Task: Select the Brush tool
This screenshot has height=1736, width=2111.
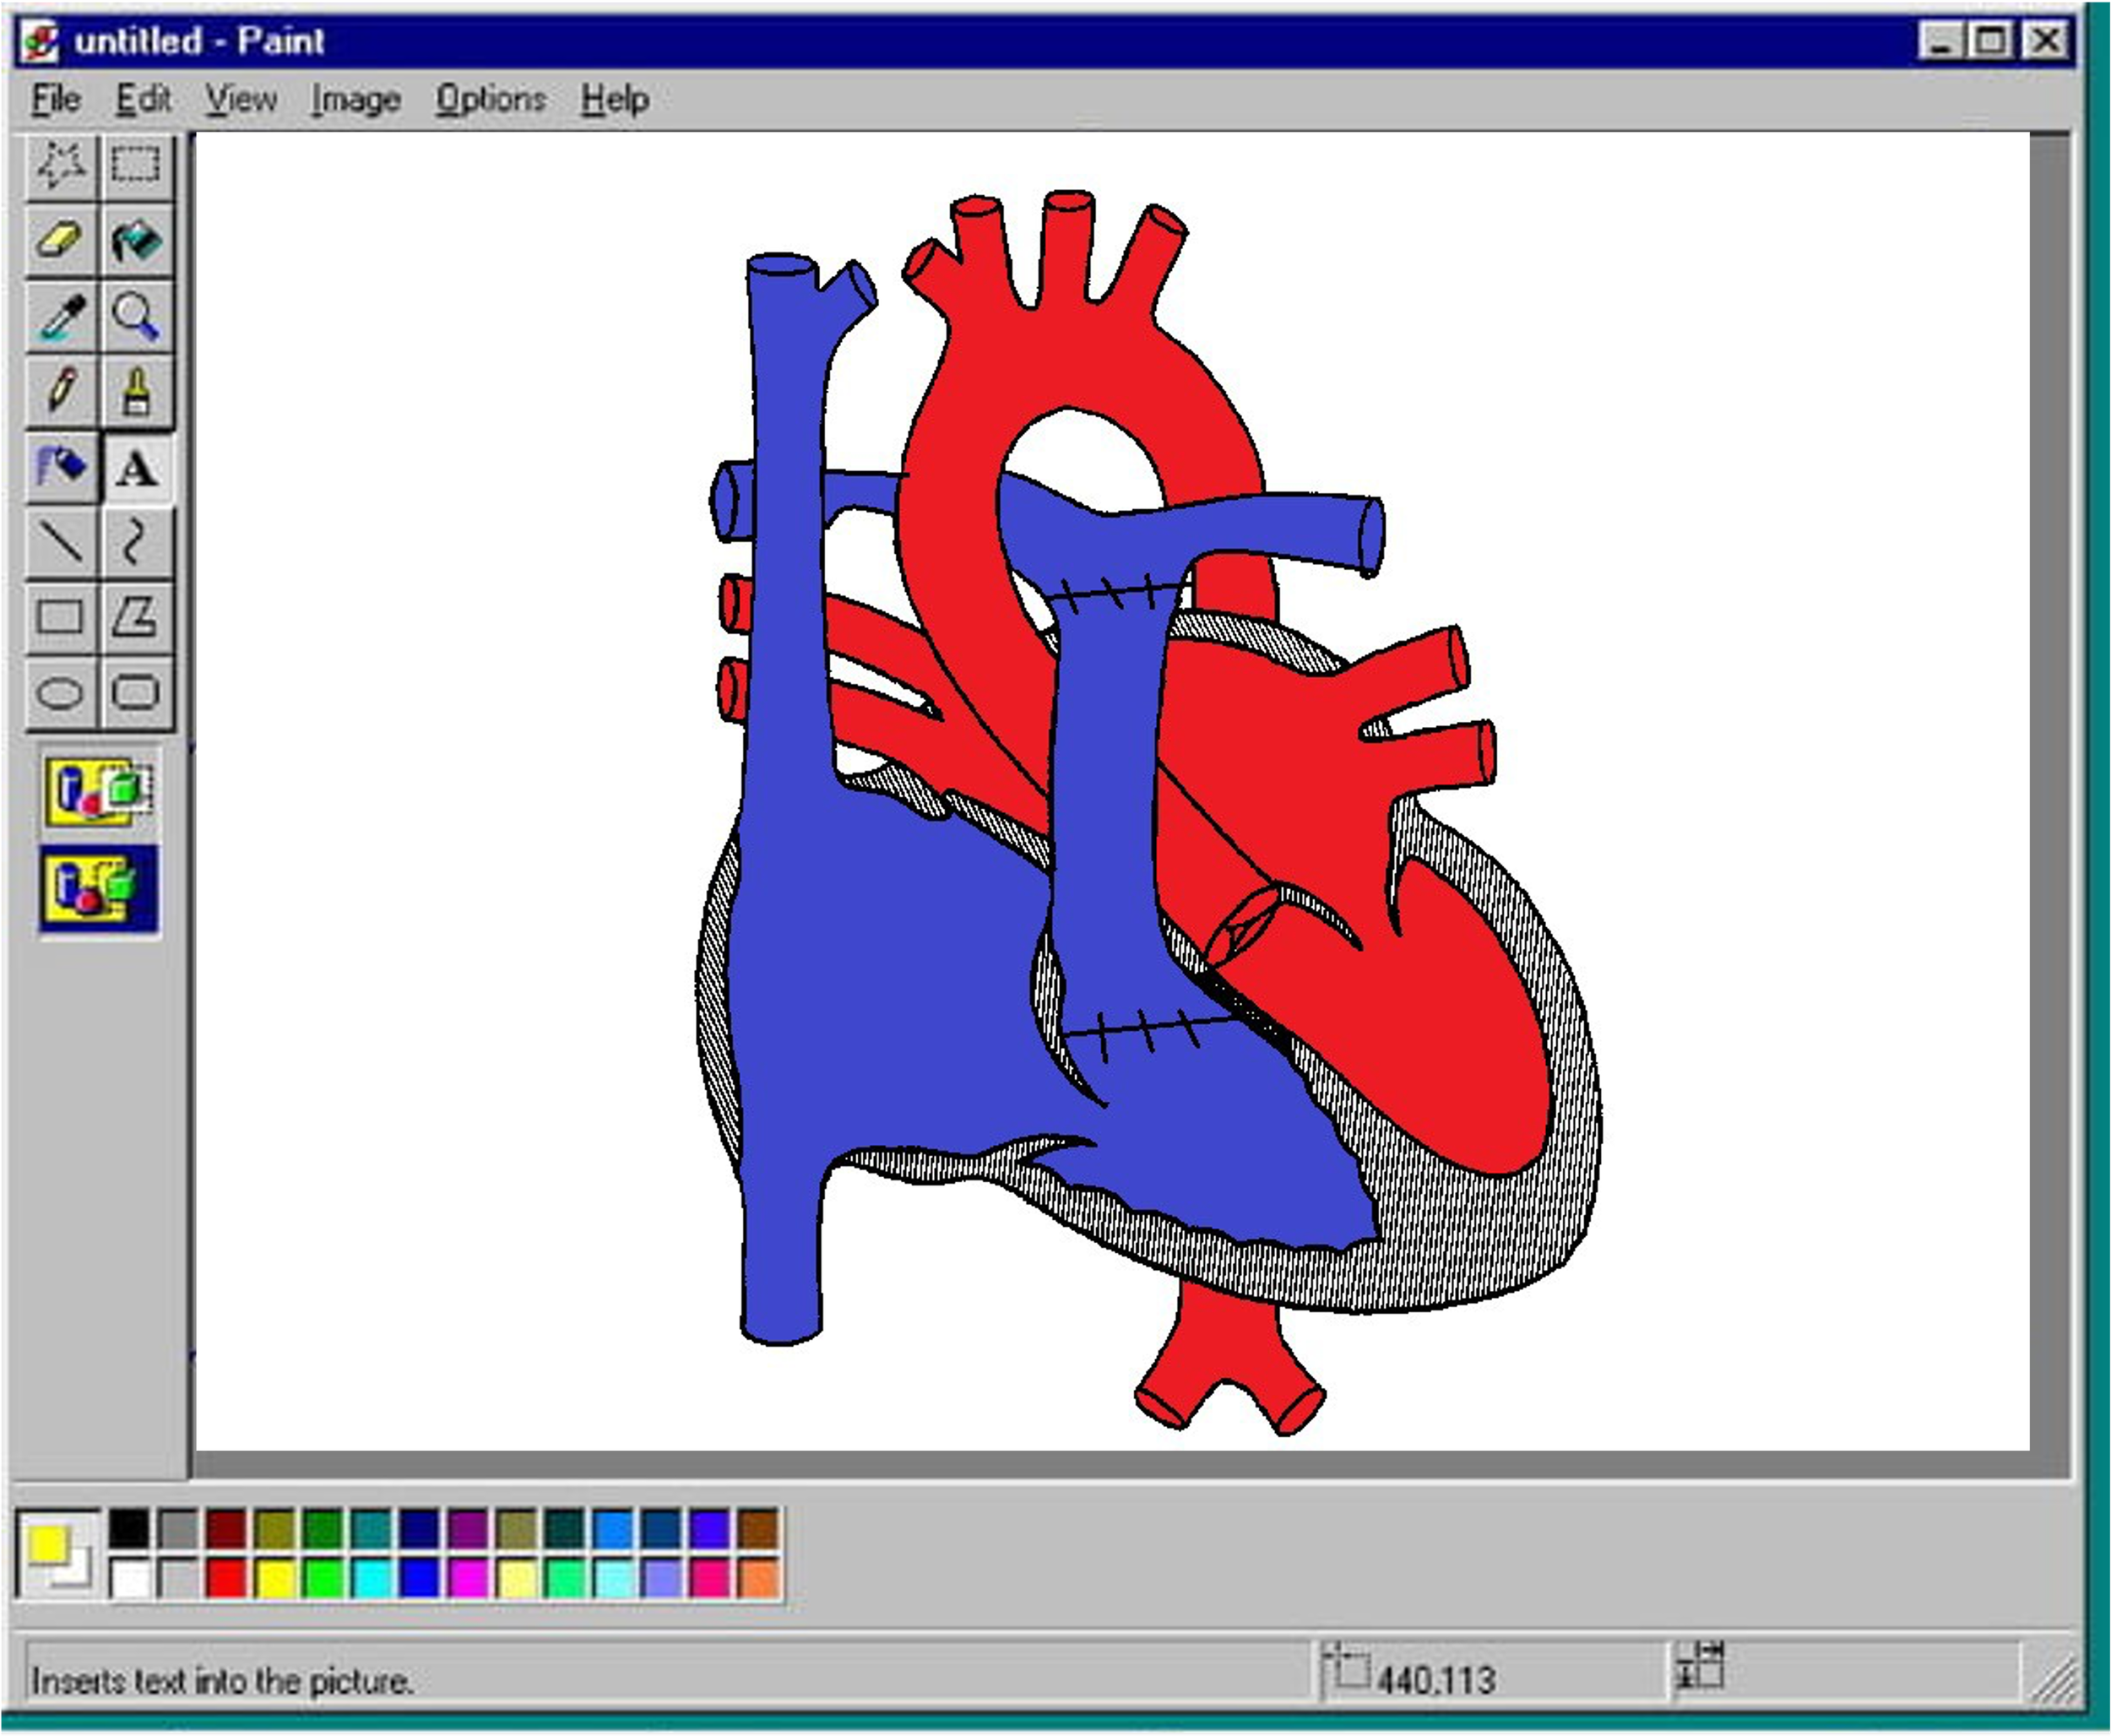Action: [x=136, y=391]
